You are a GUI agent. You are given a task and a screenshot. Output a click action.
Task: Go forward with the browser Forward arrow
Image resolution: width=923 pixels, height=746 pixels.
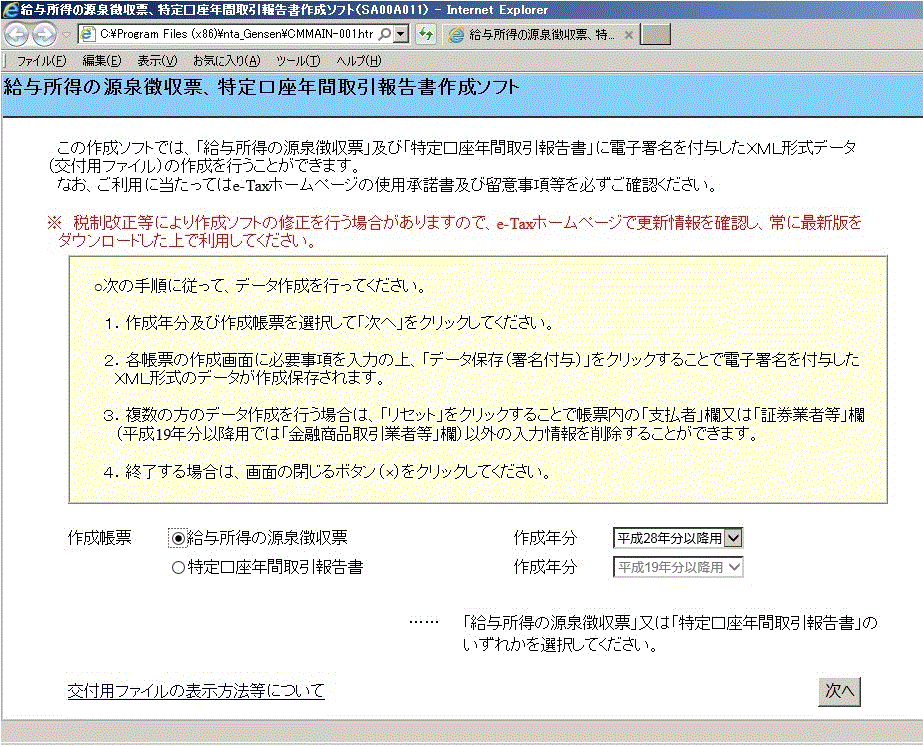(x=44, y=35)
